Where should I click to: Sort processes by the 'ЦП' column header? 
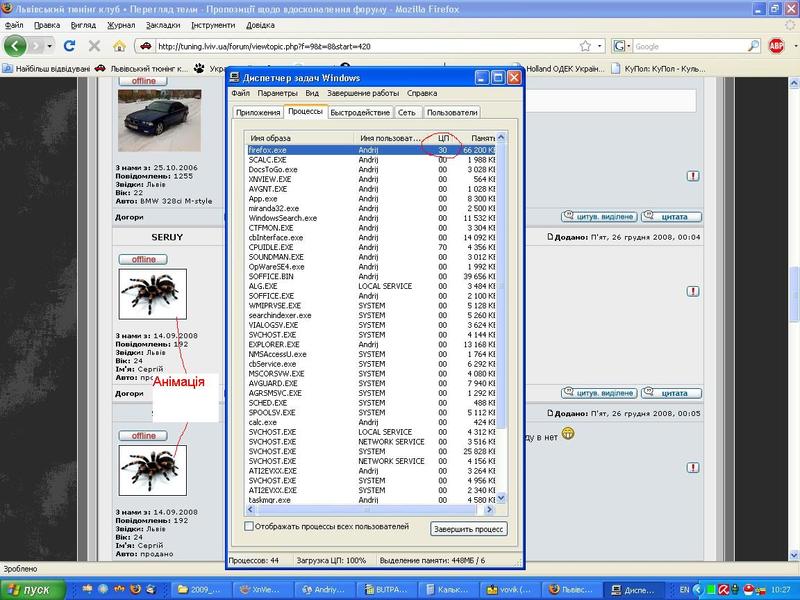point(443,138)
